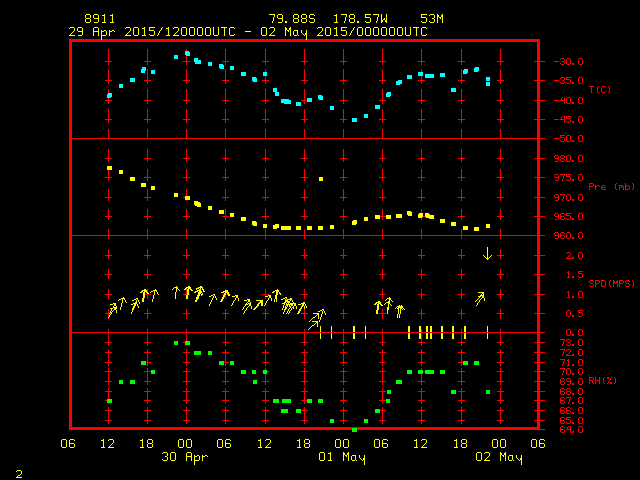The width and height of the screenshot is (640, 480).
Task: Click the end date '02 May 2015/000000UTC'
Action: (x=344, y=32)
